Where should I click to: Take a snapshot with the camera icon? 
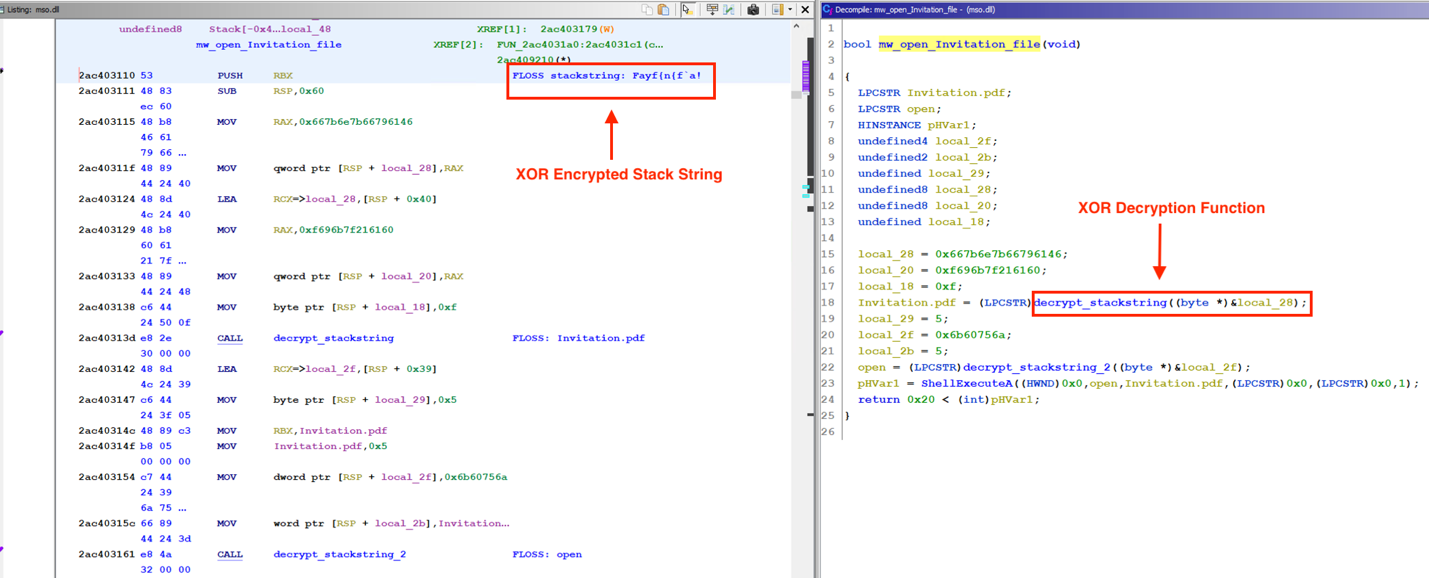[x=753, y=10]
